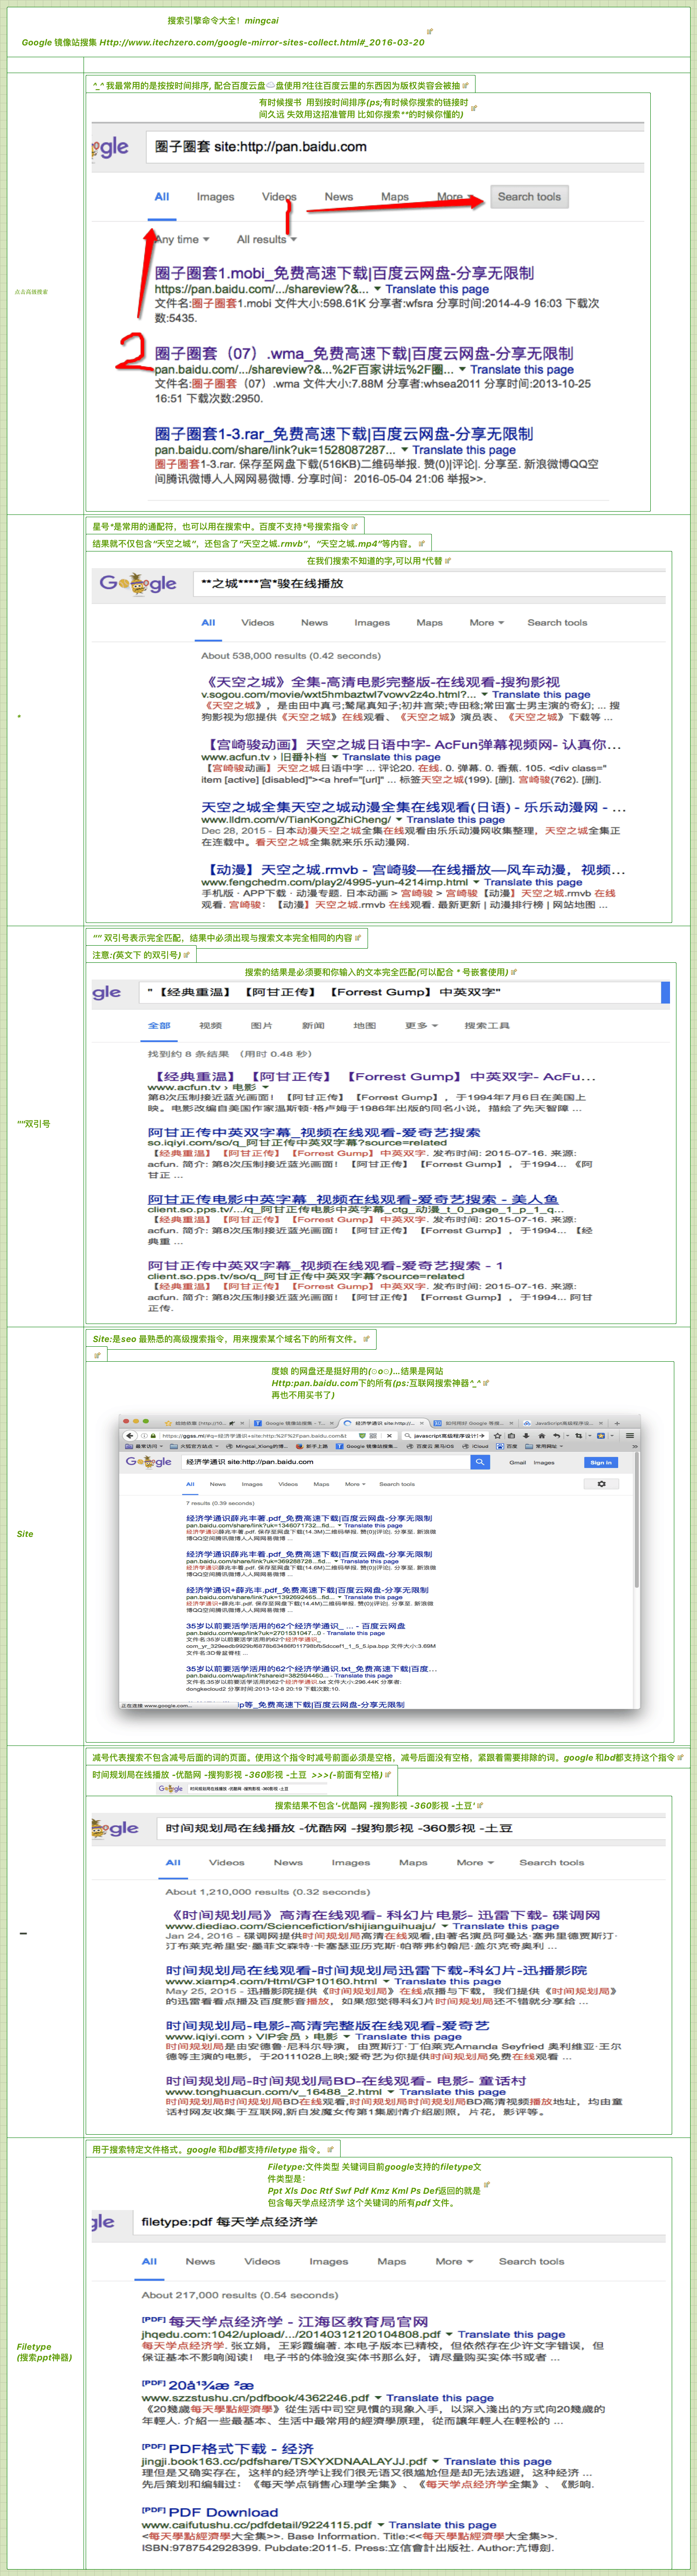Open Gmail link in Site screenshot

(x=517, y=1462)
